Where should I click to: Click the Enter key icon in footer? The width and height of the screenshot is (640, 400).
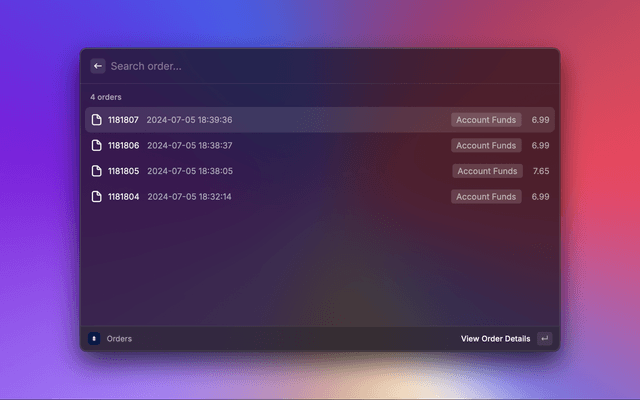[544, 339]
